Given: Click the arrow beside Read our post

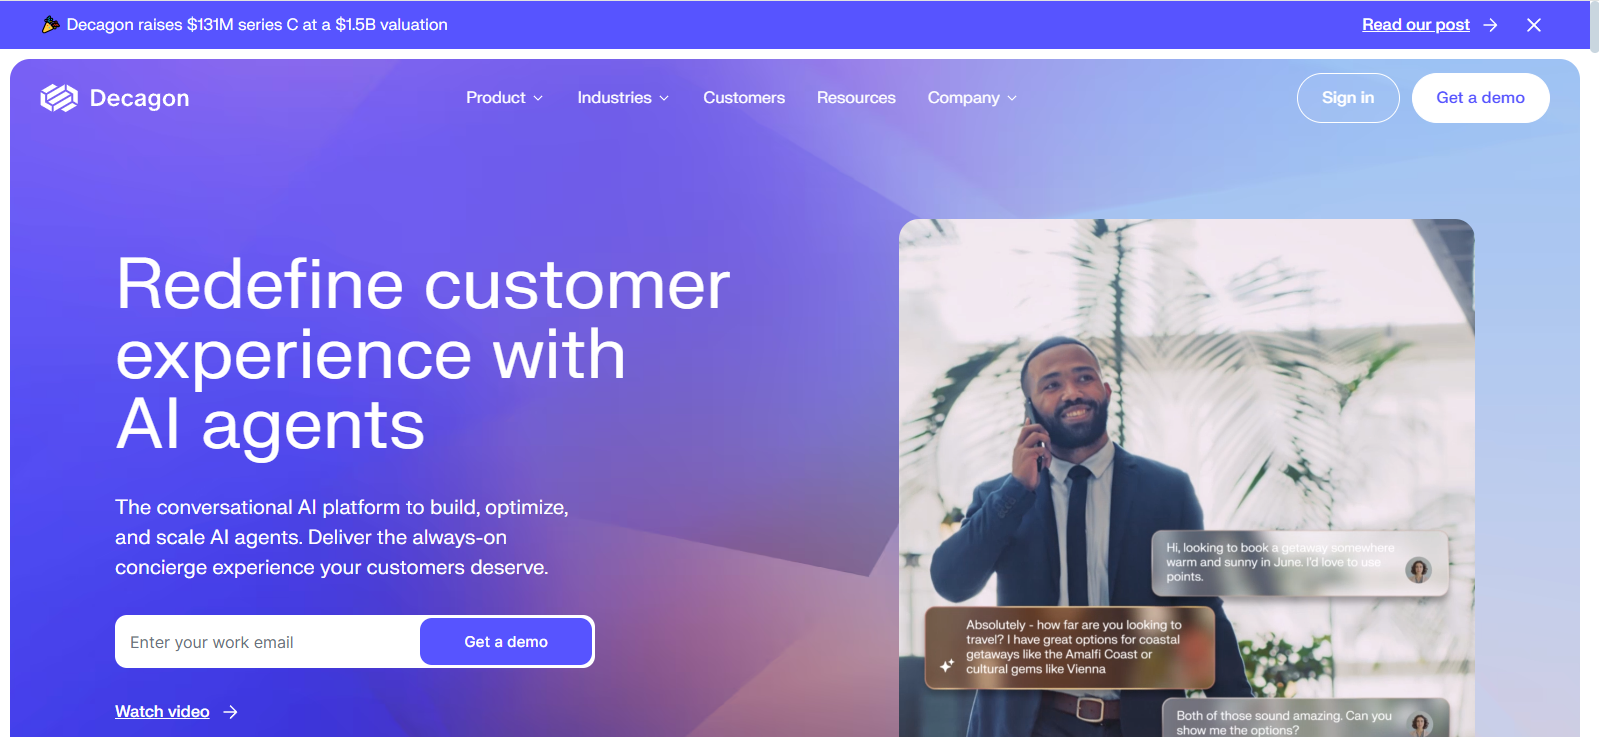Looking at the screenshot, I should point(1490,25).
